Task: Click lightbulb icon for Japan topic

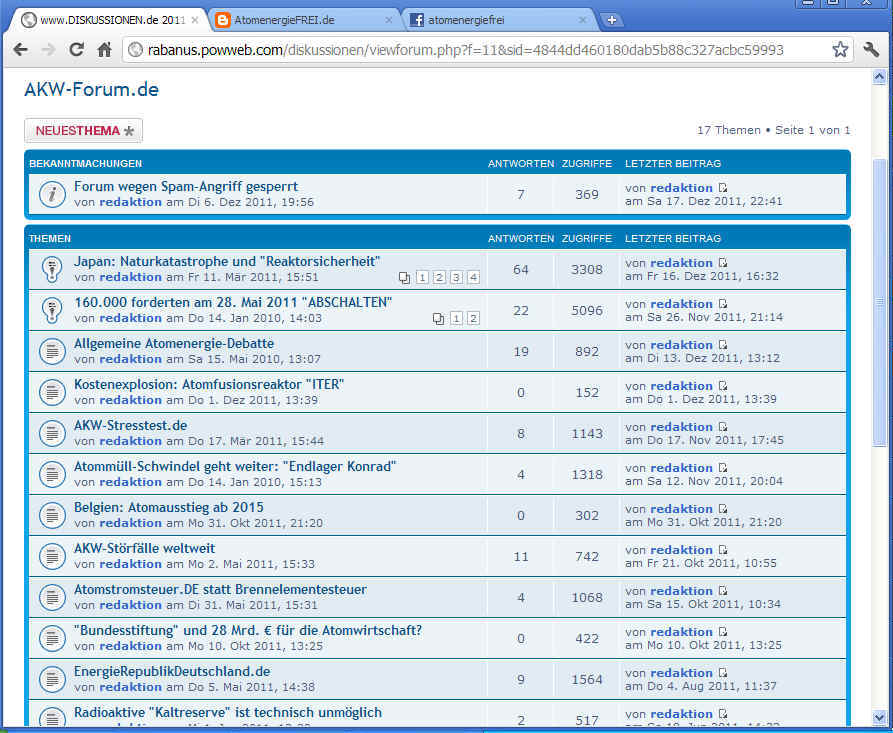Action: [51, 269]
